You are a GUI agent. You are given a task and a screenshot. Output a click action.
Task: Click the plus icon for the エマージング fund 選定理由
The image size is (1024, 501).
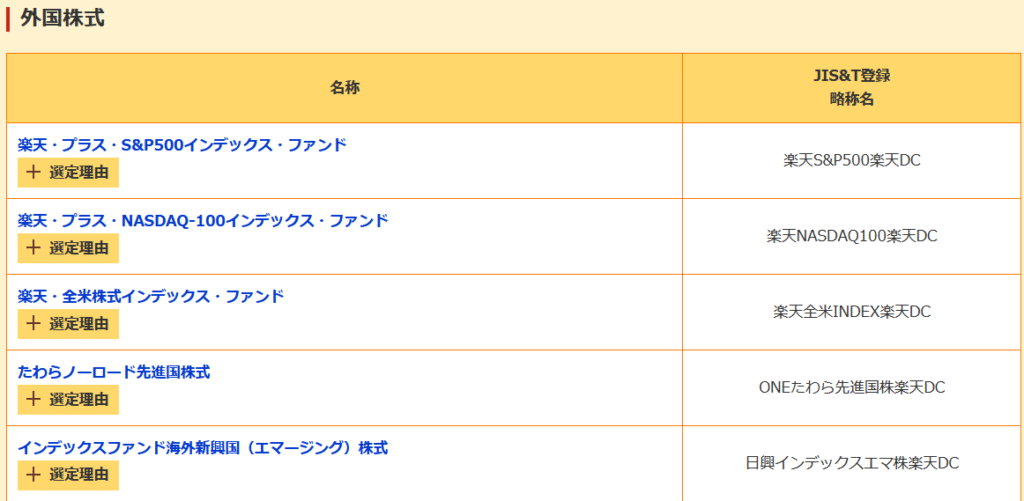click(34, 475)
